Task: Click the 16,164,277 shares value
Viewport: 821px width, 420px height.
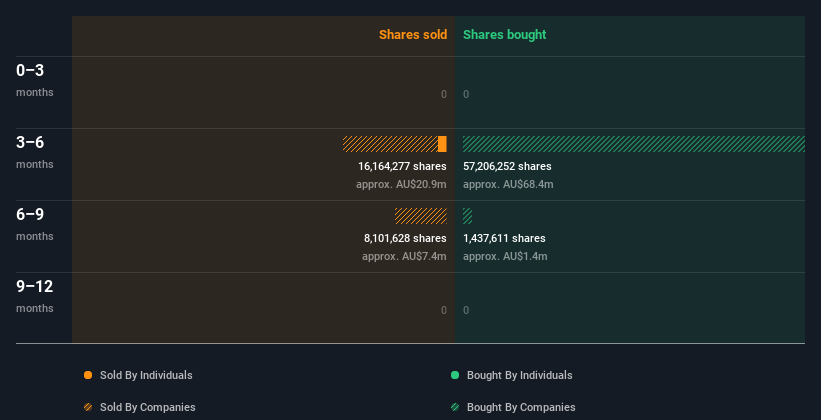Action: (402, 166)
